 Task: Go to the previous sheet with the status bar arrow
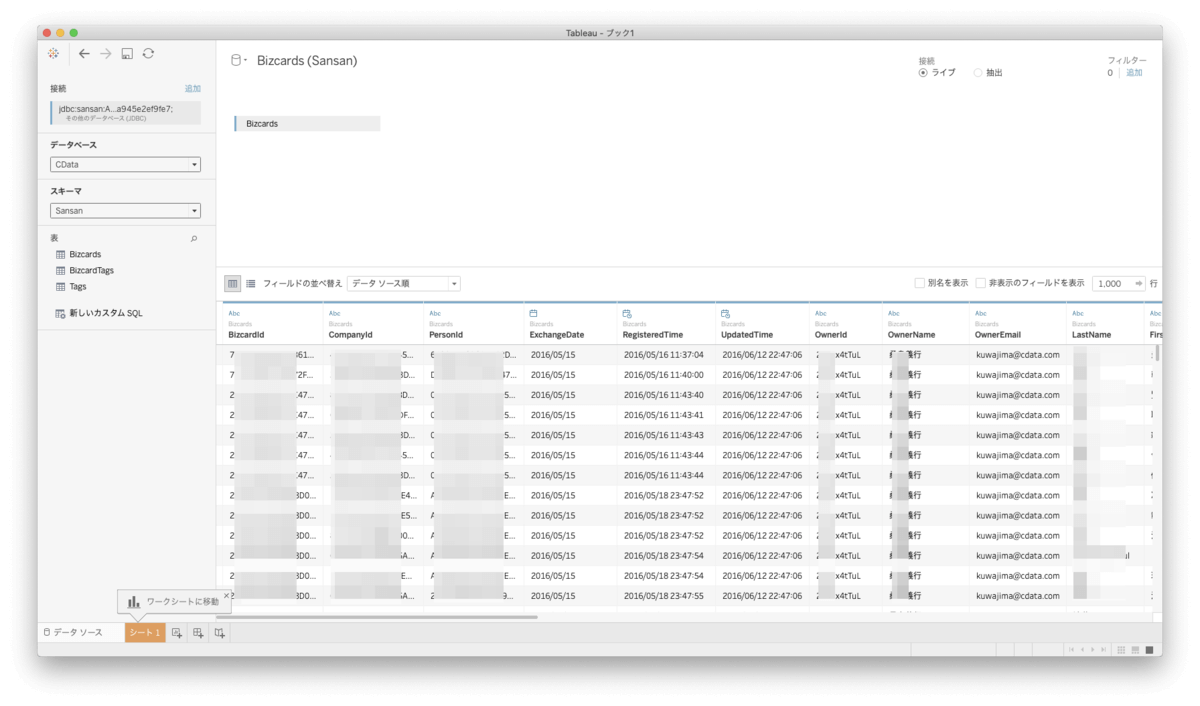1082,650
